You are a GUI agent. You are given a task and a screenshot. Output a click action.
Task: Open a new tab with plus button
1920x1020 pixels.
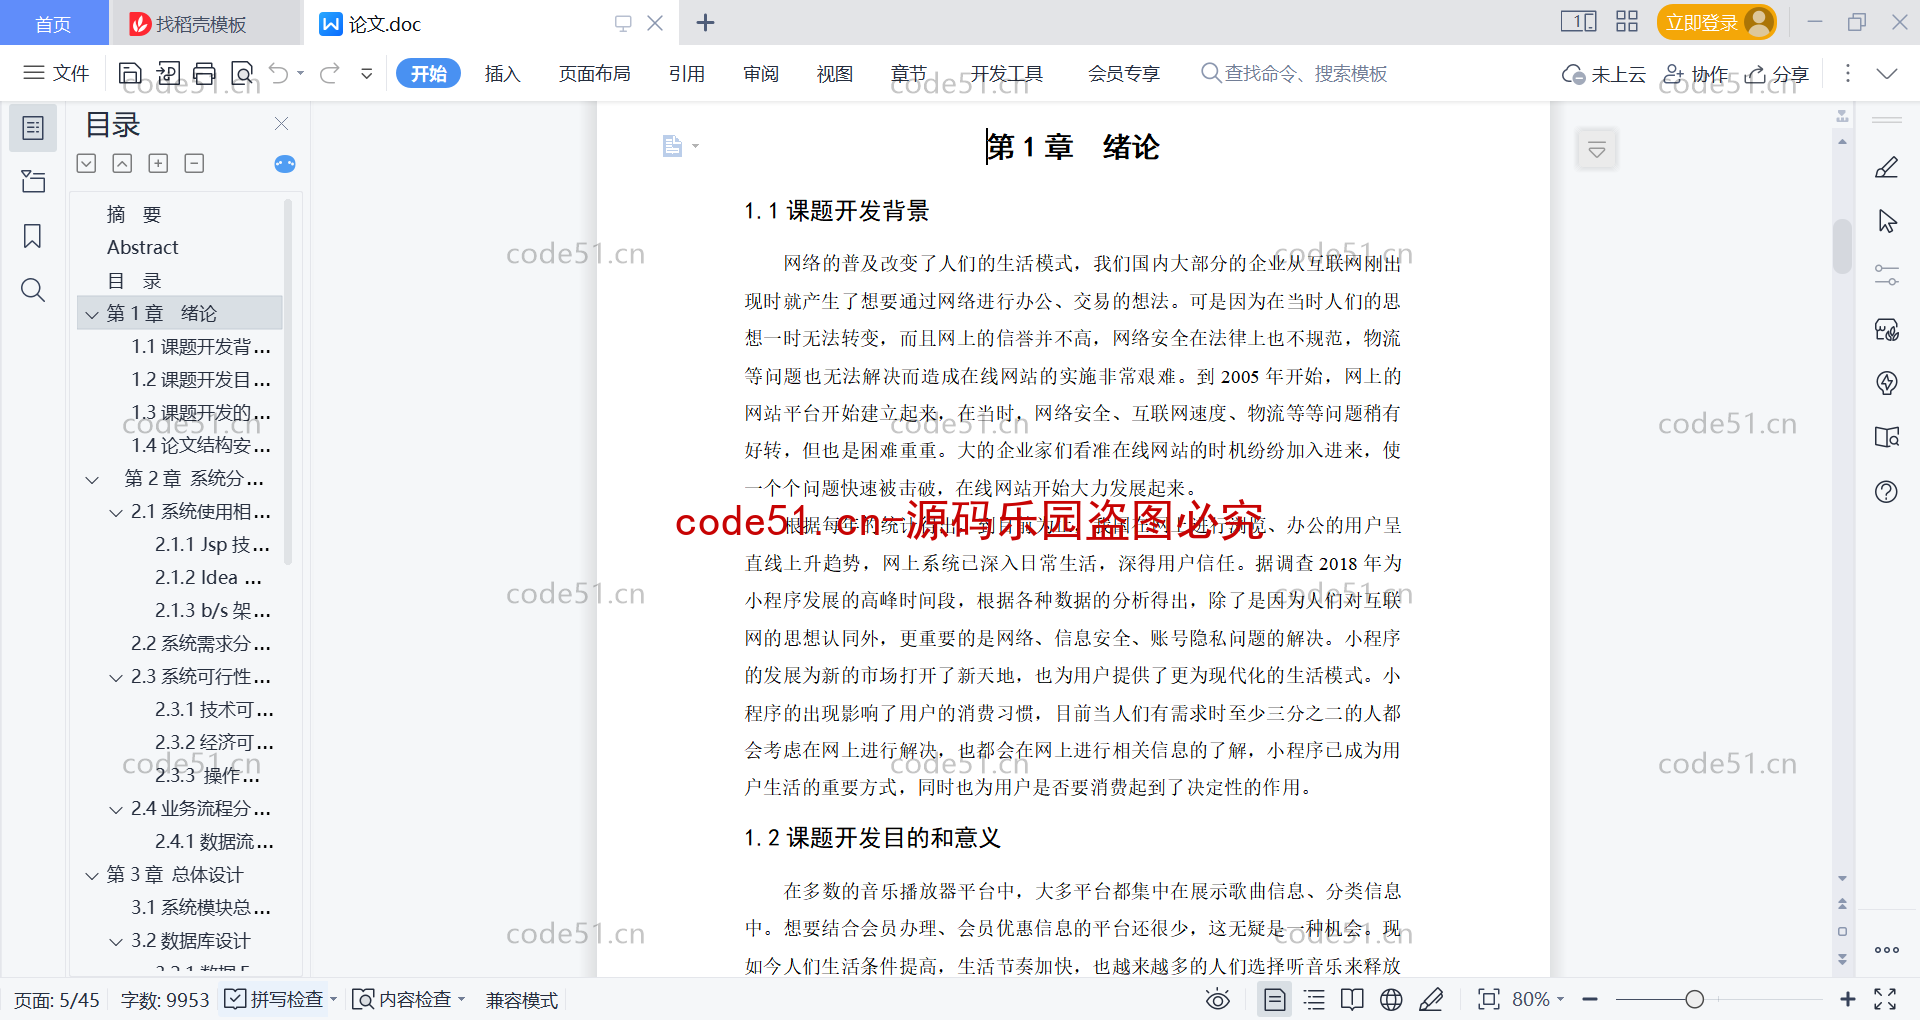[x=705, y=23]
